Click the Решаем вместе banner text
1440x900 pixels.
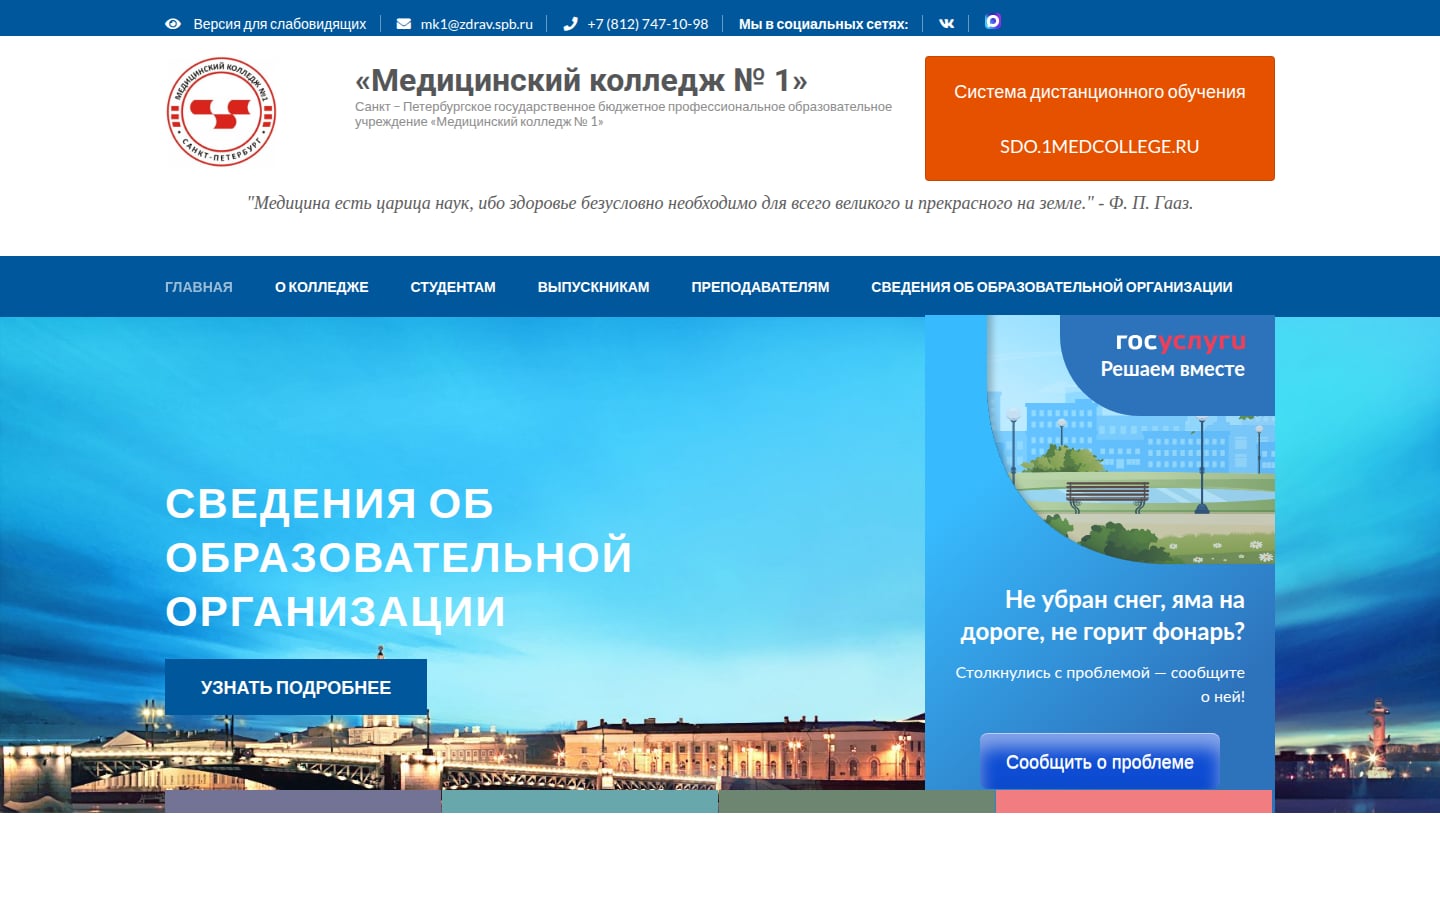click(1173, 369)
